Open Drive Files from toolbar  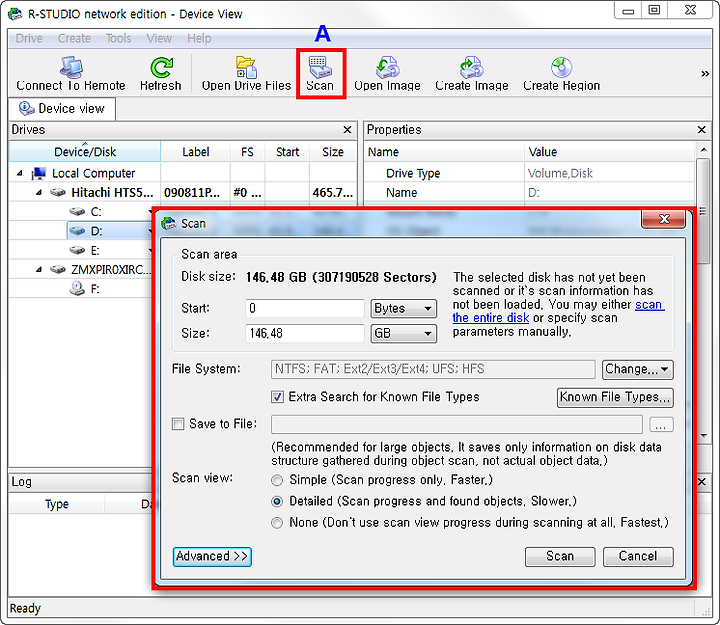click(x=247, y=73)
